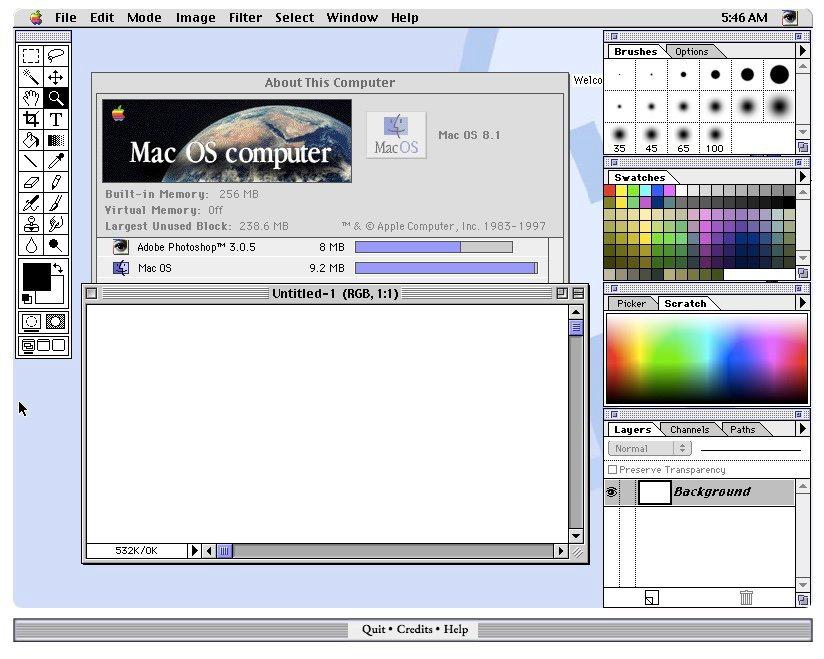Switch to the Paths tab
This screenshot has height=659, width=824.
[x=743, y=429]
